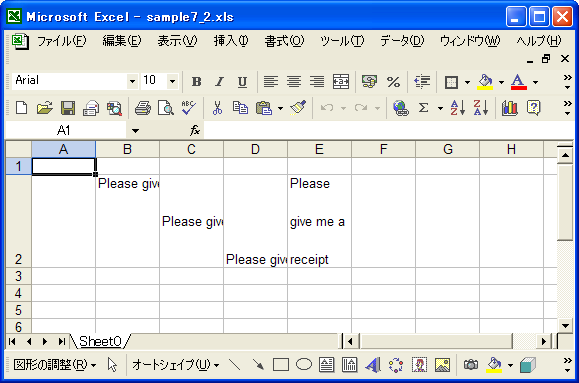
Task: Insert AutoSum with the sigma icon
Action: point(424,108)
